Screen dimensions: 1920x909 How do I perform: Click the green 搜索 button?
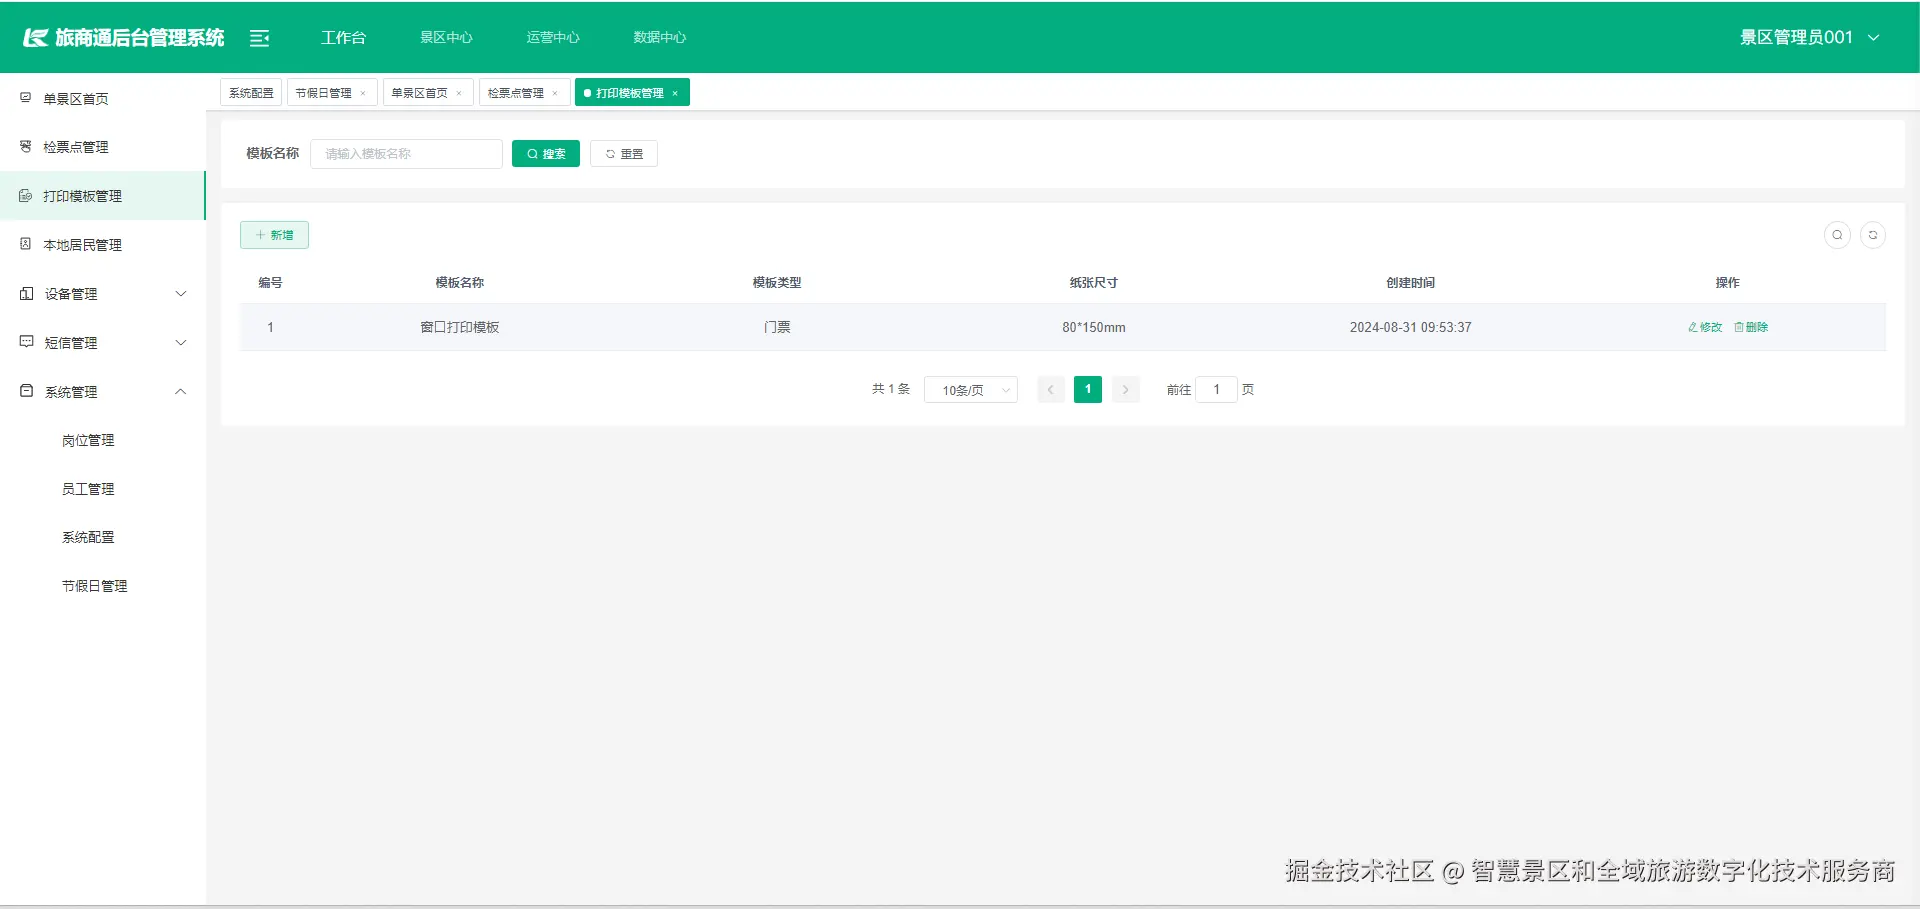(546, 154)
